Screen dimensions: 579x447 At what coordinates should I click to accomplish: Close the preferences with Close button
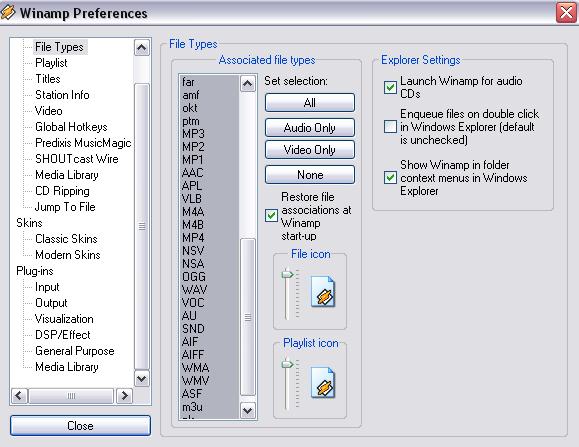coord(80,426)
